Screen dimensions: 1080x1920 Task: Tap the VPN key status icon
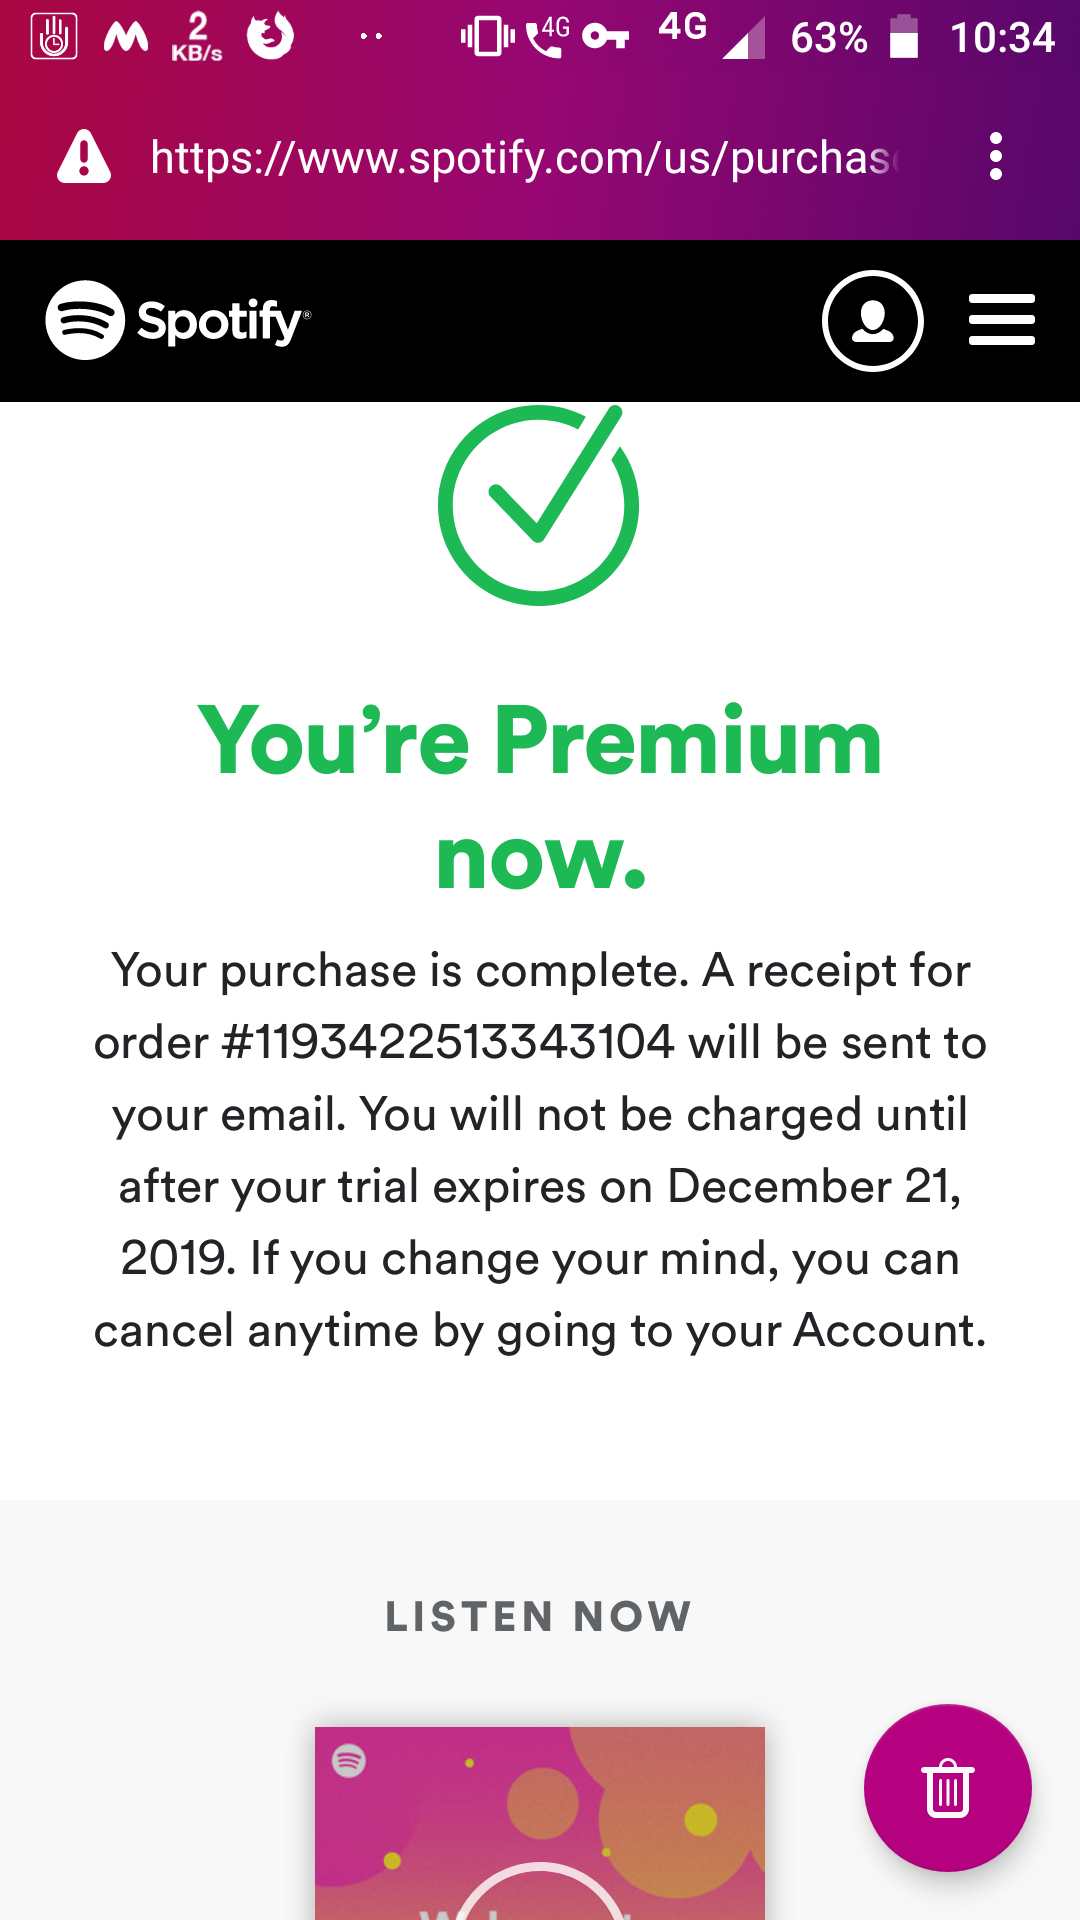click(x=606, y=37)
